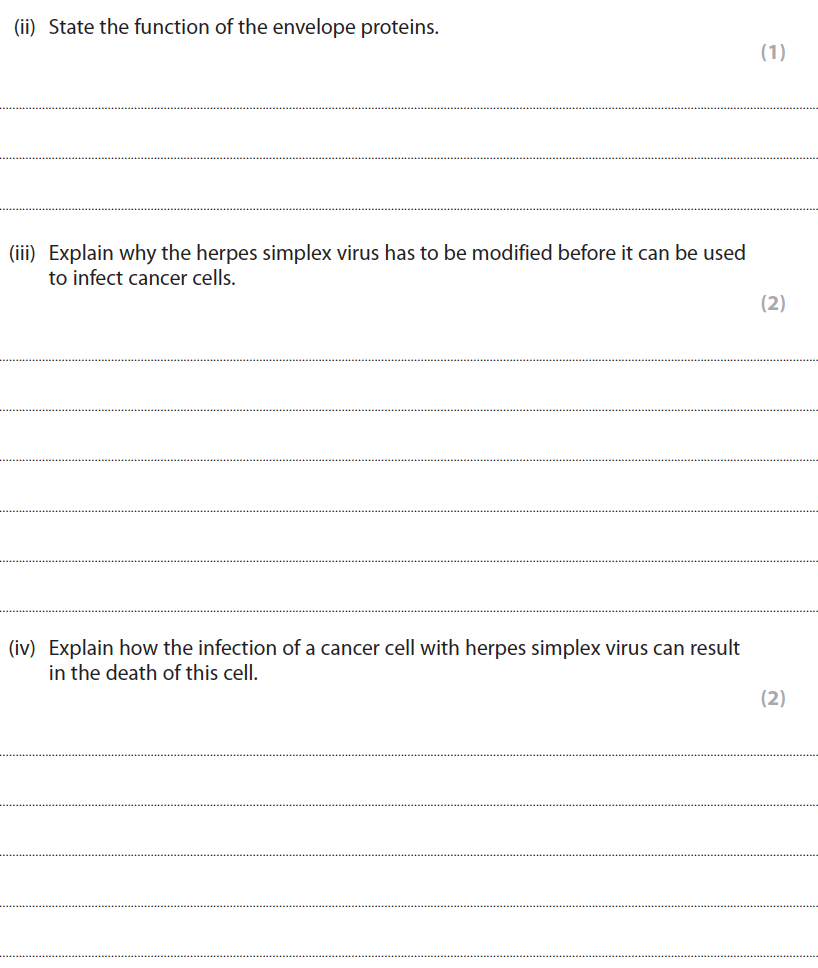818x968 pixels.
Task: Click the last answer line under question (iv)
Action: [x=409, y=955]
